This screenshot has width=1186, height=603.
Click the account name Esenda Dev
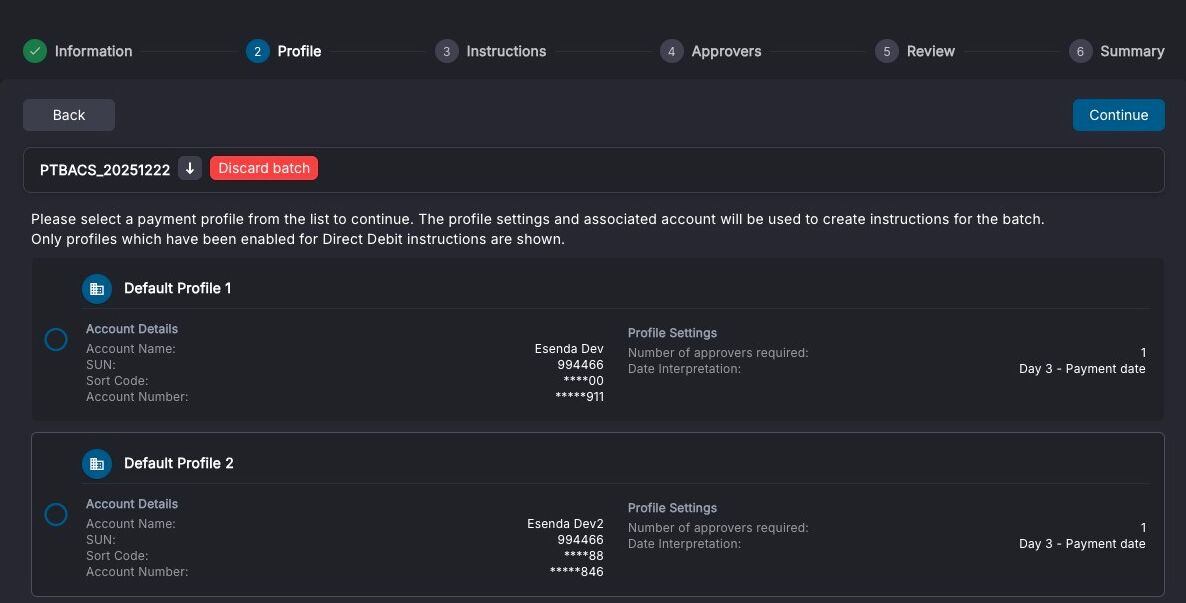pos(569,349)
